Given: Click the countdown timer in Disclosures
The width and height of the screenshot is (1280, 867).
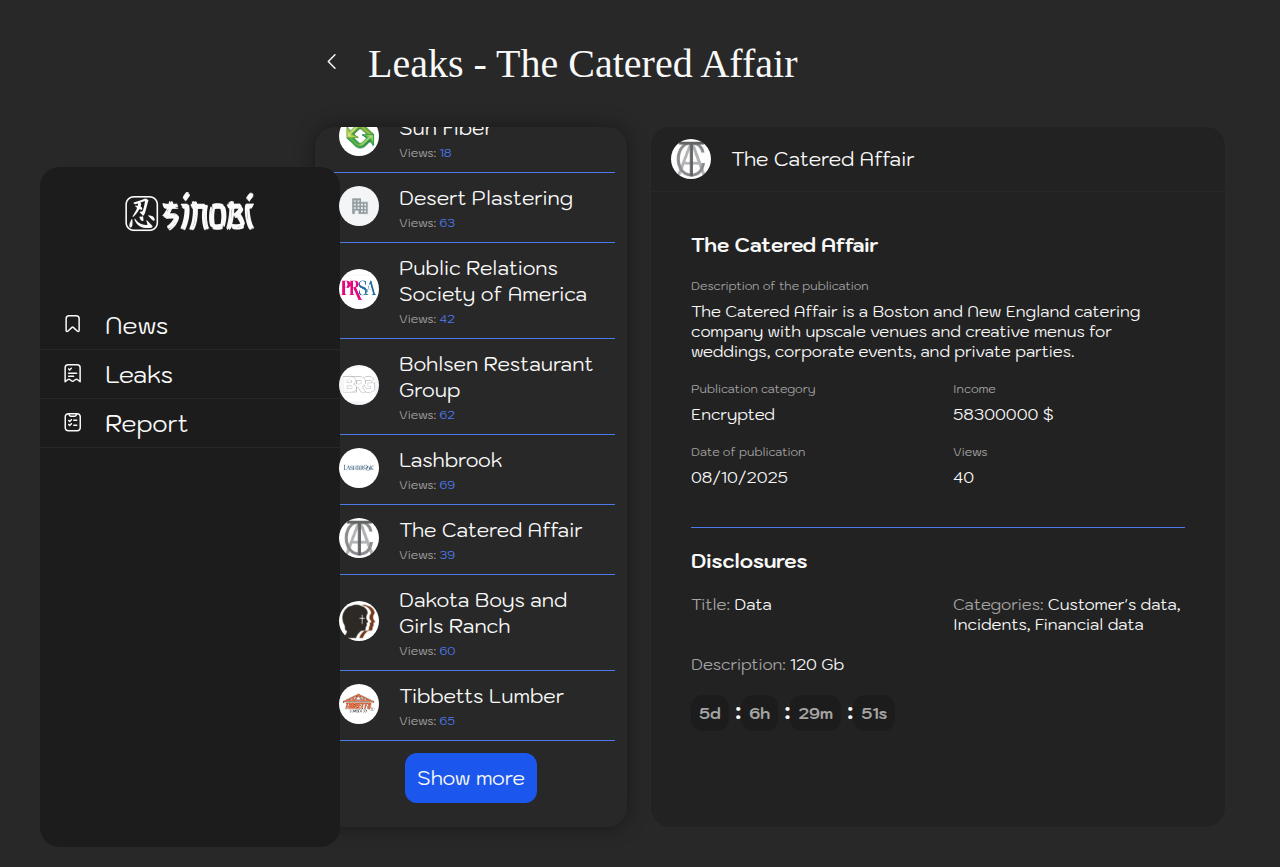Looking at the screenshot, I should pyautogui.click(x=792, y=713).
